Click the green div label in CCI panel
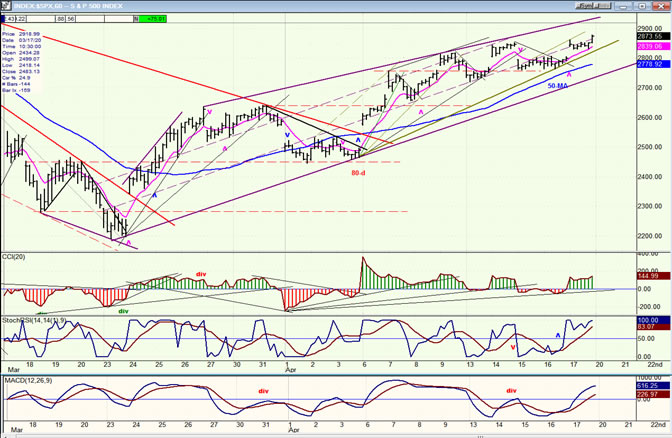This screenshot has height=438, width=672. pos(123,312)
